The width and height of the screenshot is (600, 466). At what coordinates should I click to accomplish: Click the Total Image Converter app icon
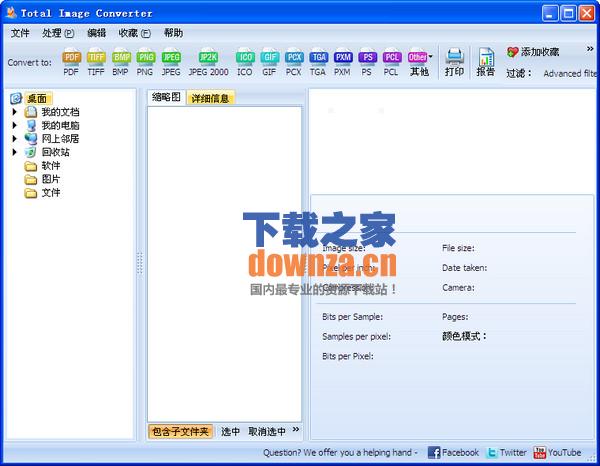click(11, 13)
